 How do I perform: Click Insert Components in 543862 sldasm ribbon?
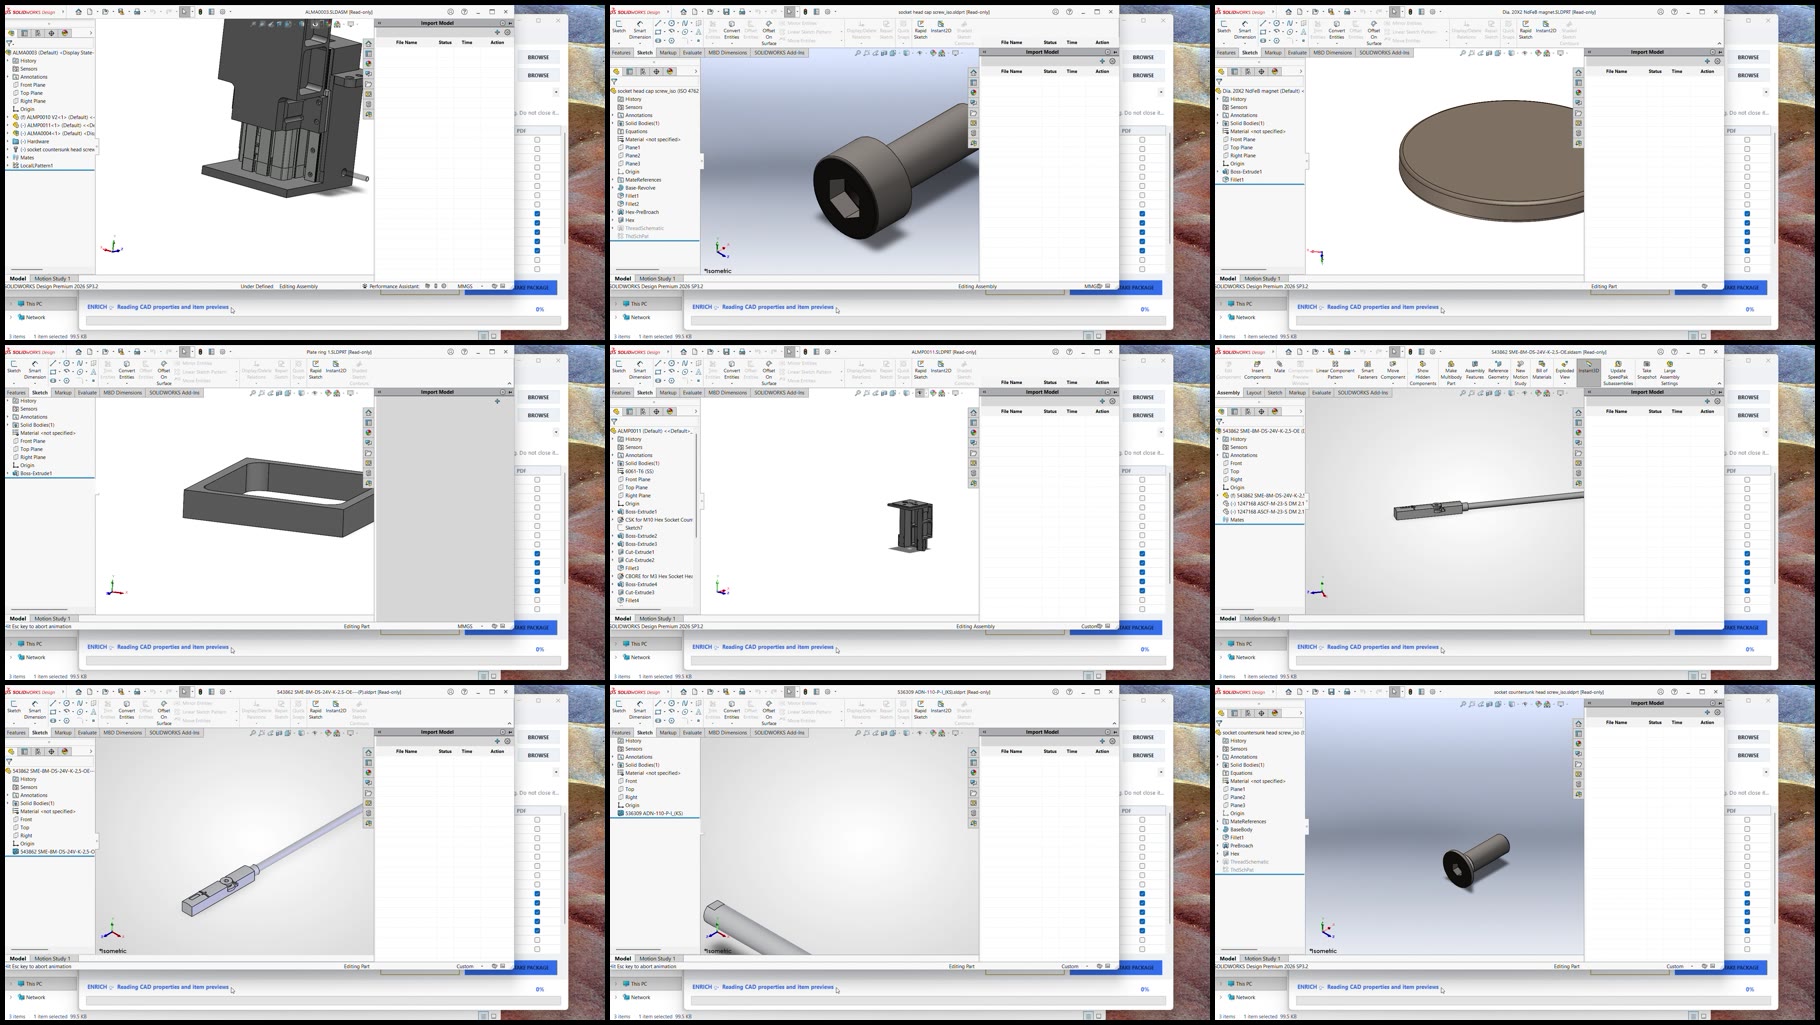1257,370
